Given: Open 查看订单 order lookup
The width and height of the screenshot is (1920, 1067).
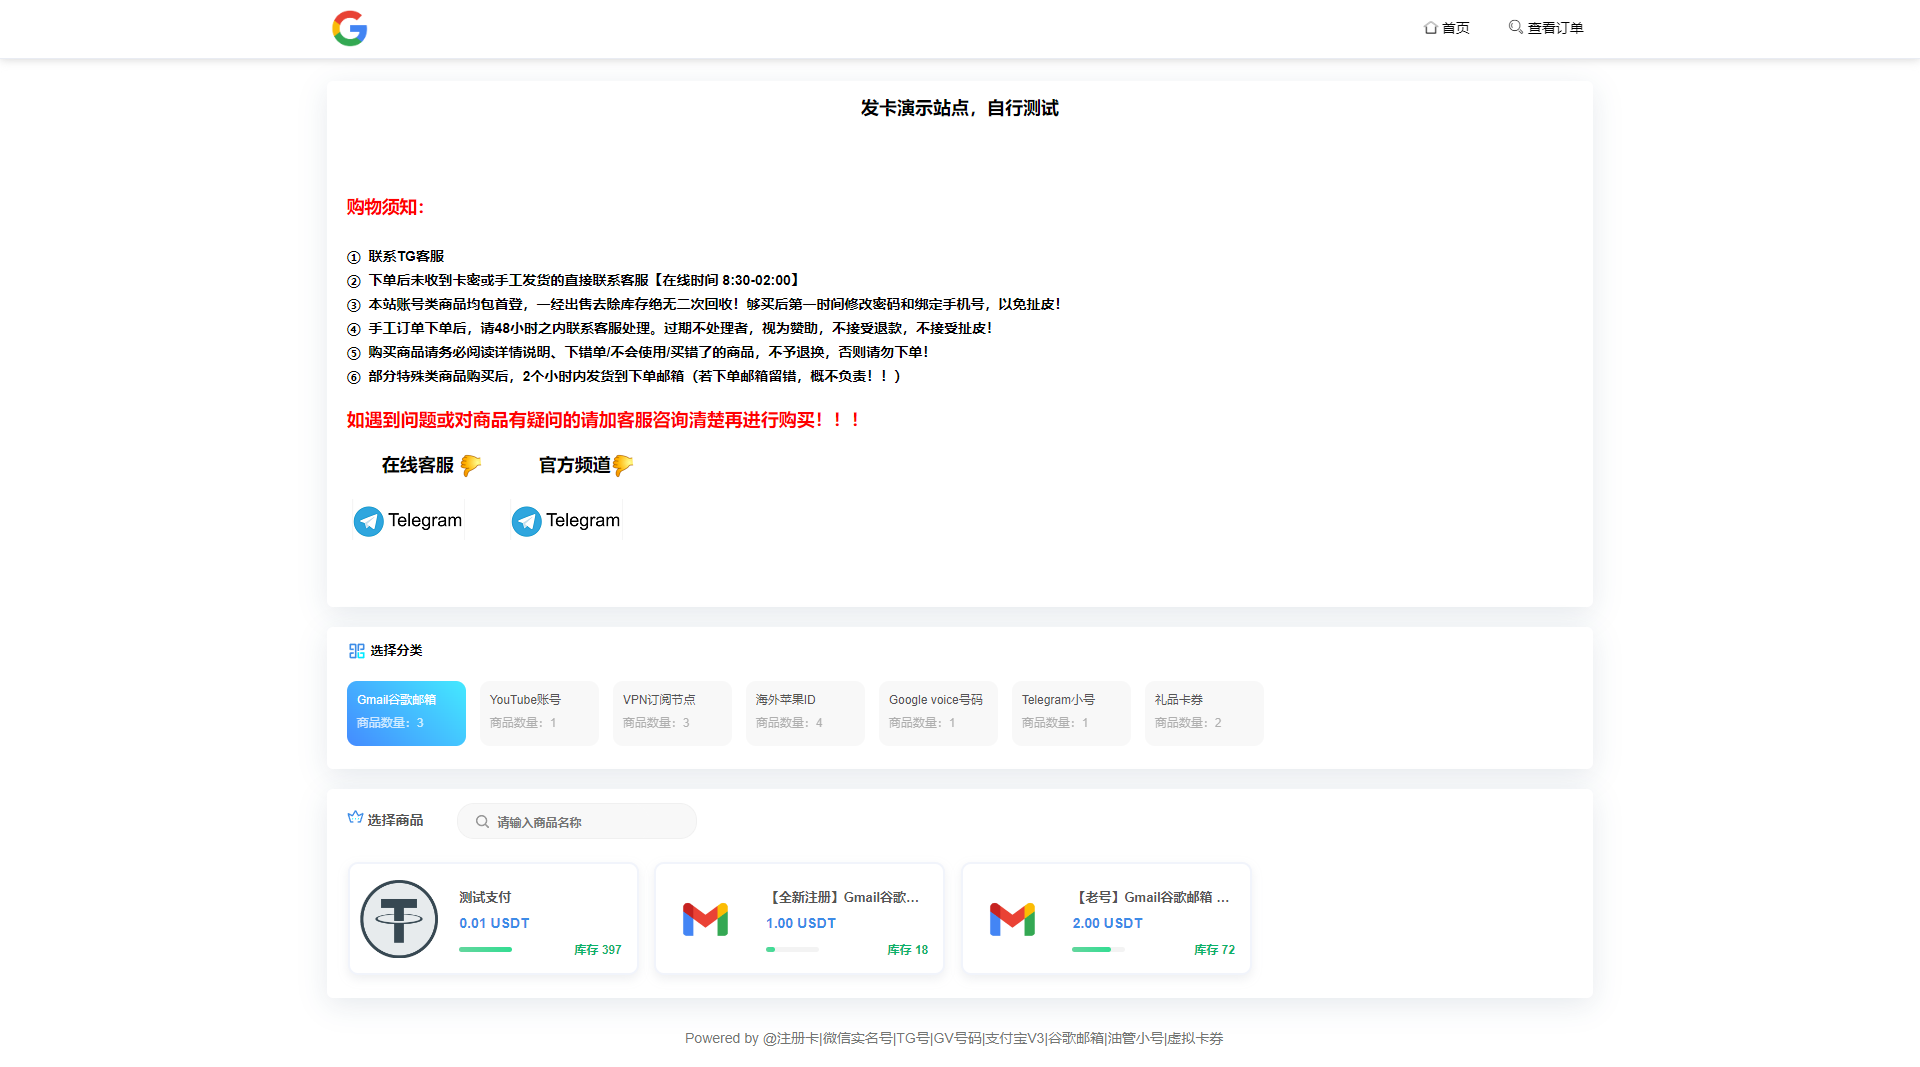Looking at the screenshot, I should 1546,28.
